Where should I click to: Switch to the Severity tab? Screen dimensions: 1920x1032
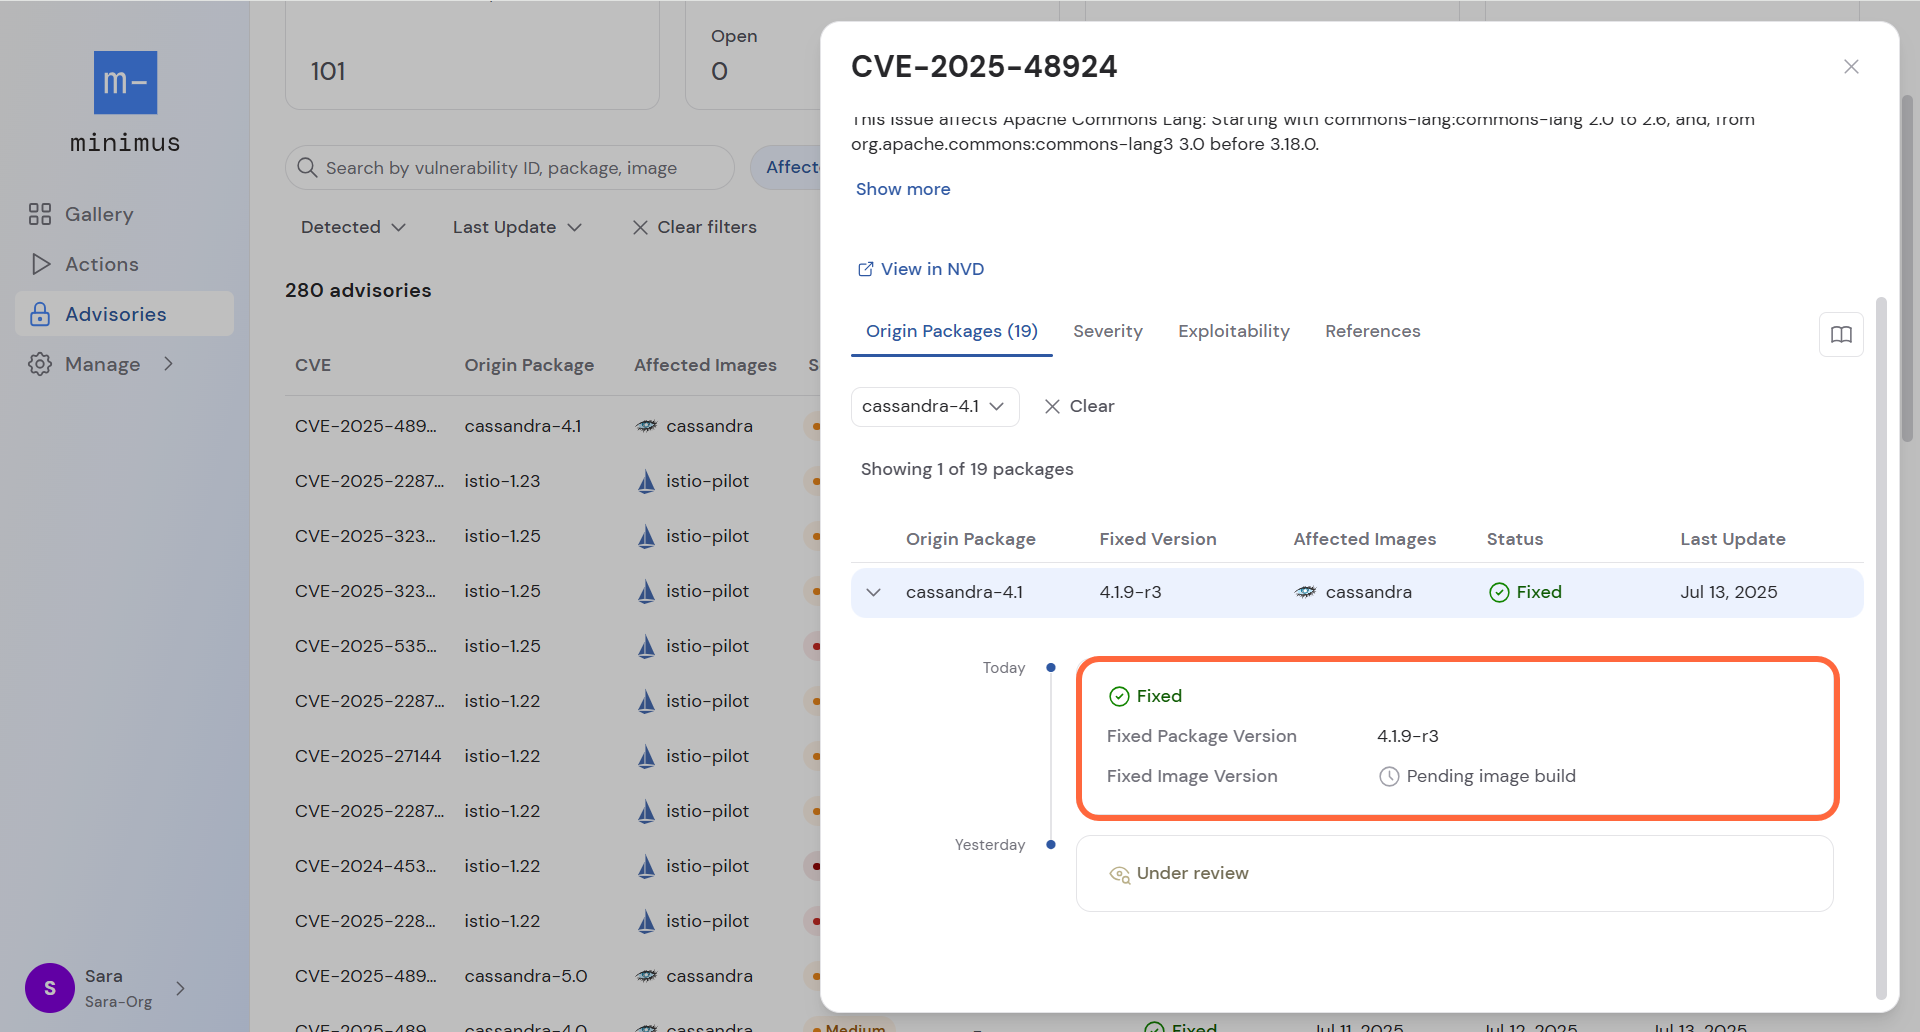click(1108, 331)
